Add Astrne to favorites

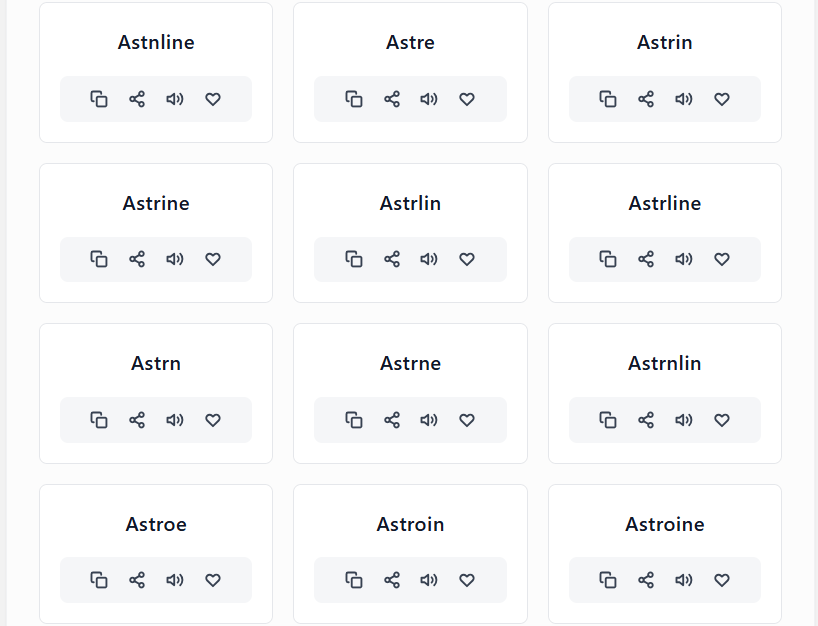pyautogui.click(x=467, y=420)
